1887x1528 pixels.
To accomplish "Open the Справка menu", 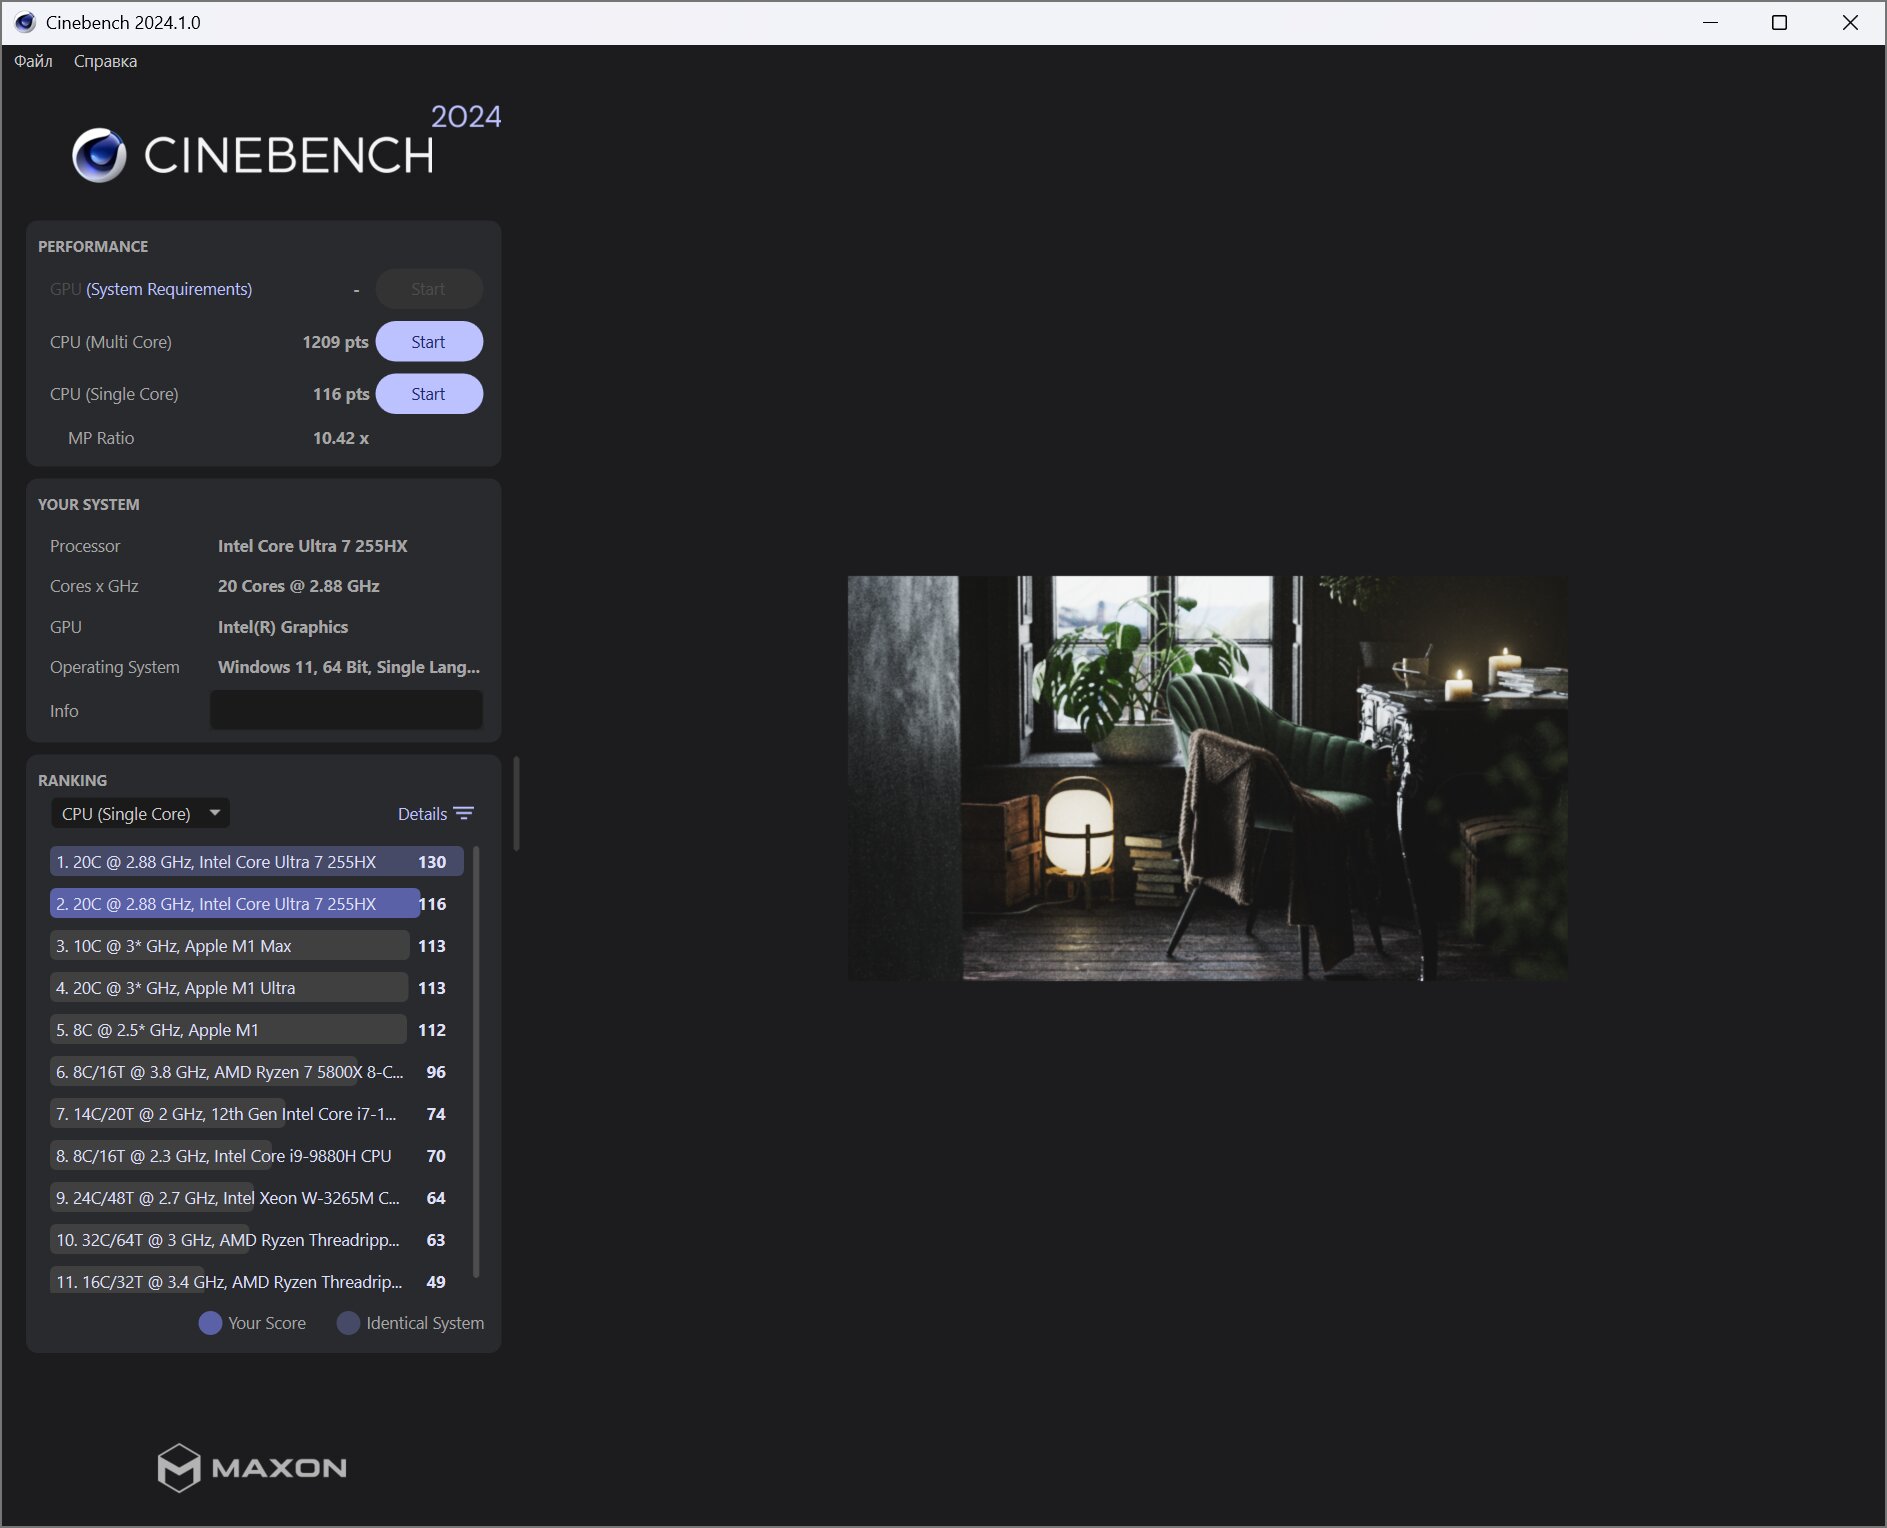I will [x=105, y=61].
